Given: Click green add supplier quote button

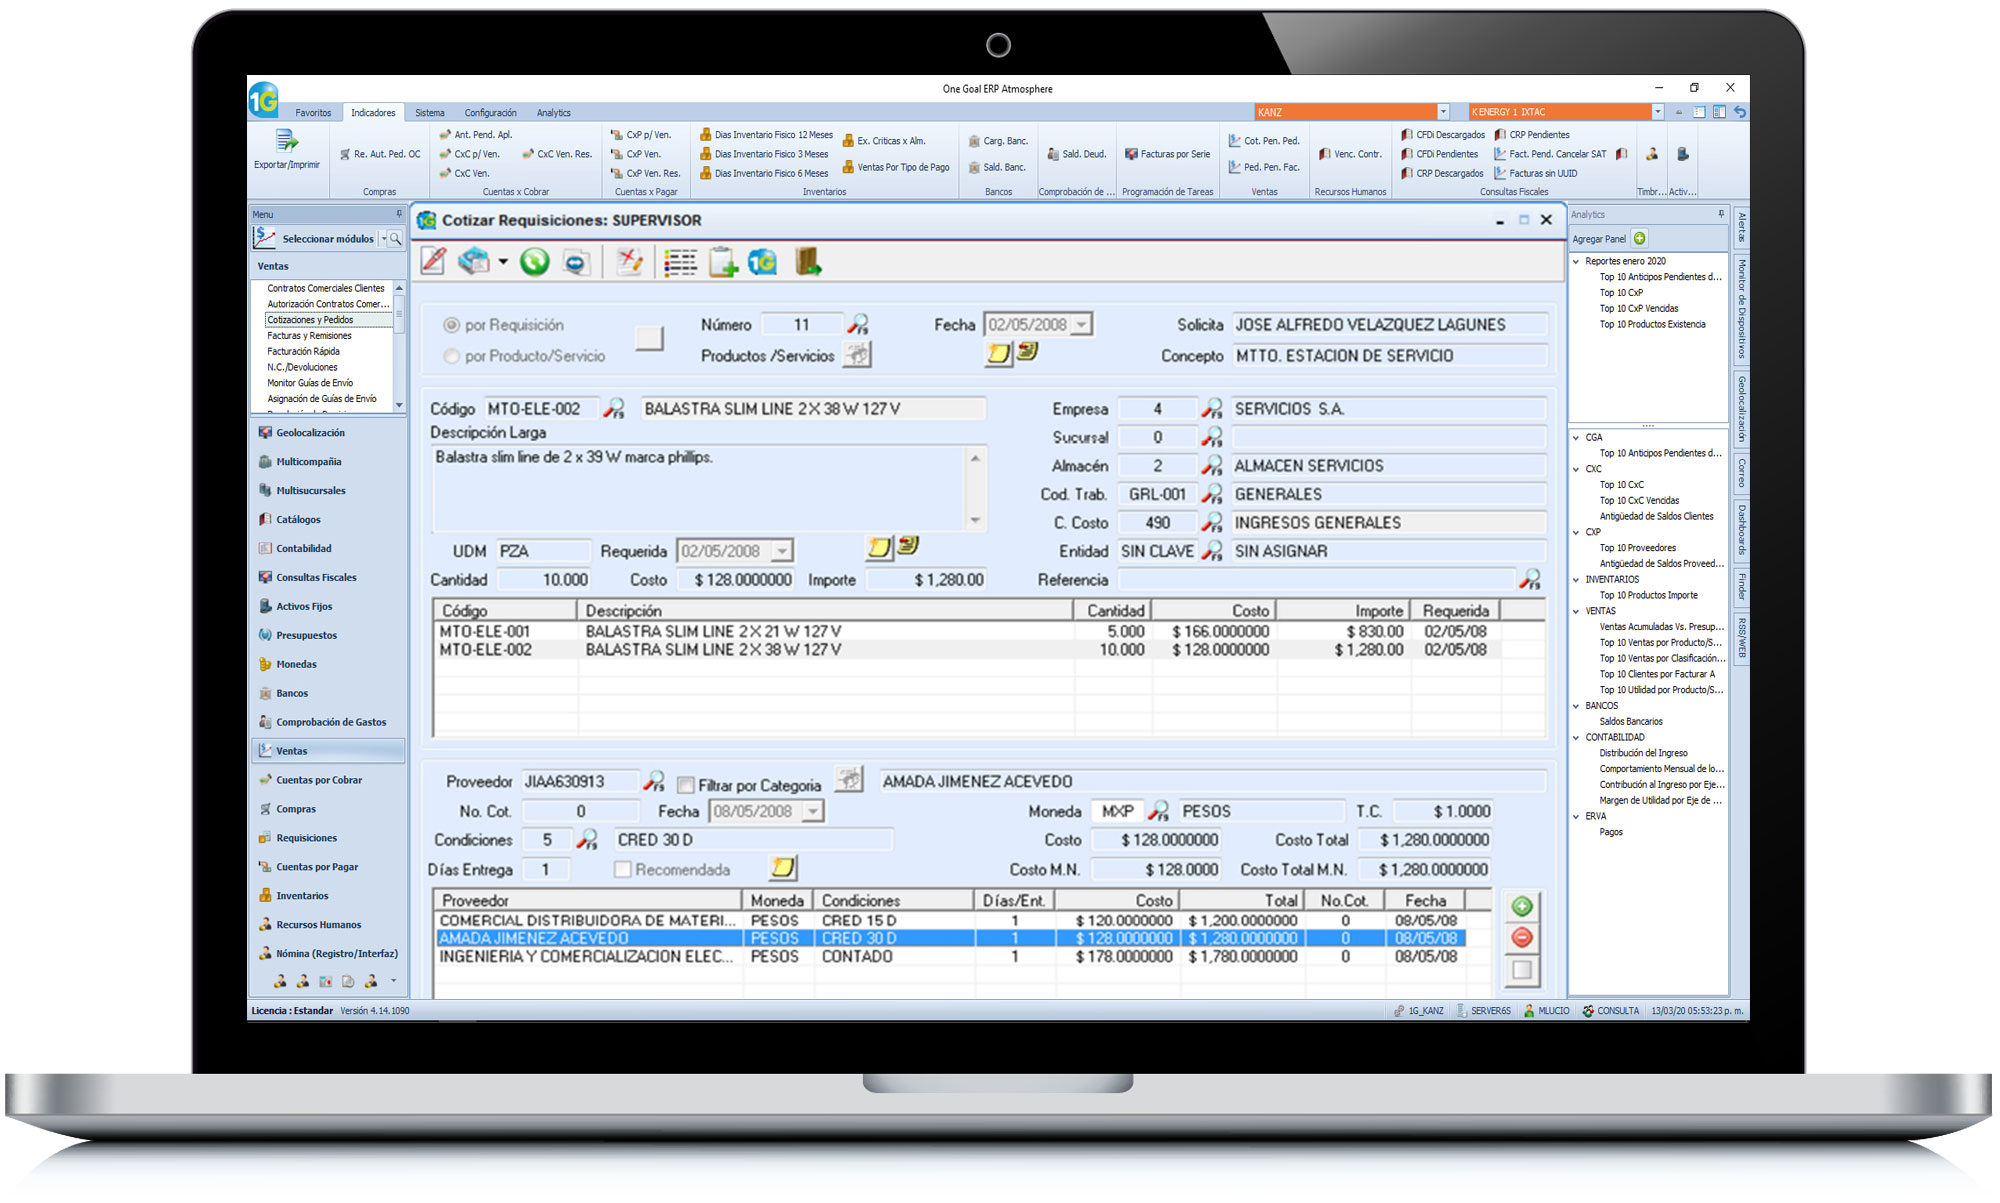Looking at the screenshot, I should pyautogui.click(x=1522, y=906).
